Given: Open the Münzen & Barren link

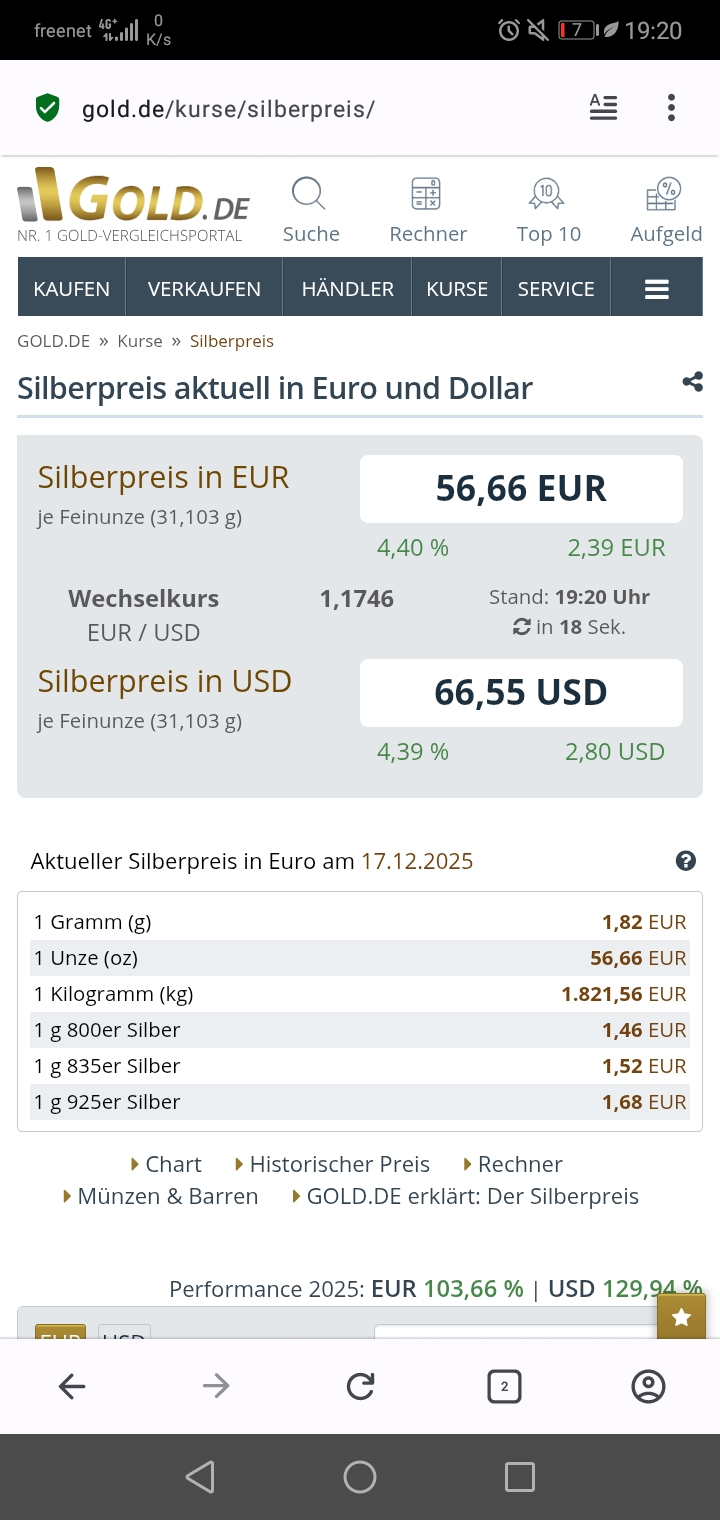Looking at the screenshot, I should [167, 1196].
